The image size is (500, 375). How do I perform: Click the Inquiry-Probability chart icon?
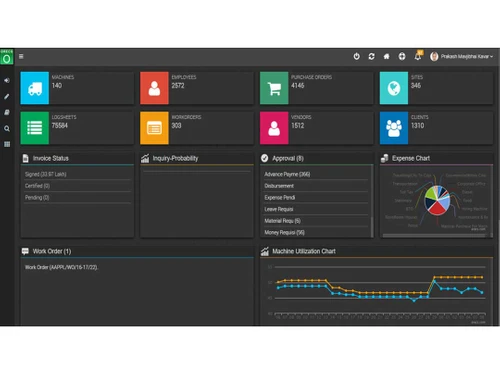pyautogui.click(x=145, y=158)
